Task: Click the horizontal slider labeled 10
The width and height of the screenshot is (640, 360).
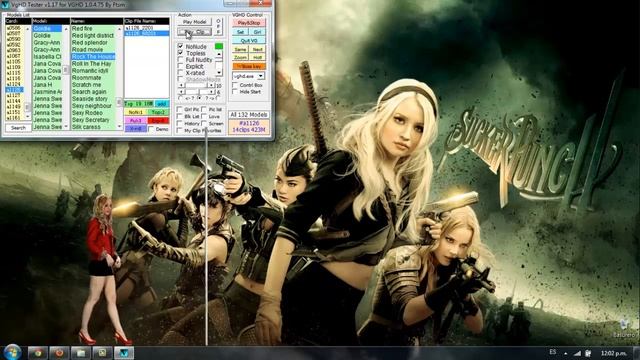Action: (198, 85)
